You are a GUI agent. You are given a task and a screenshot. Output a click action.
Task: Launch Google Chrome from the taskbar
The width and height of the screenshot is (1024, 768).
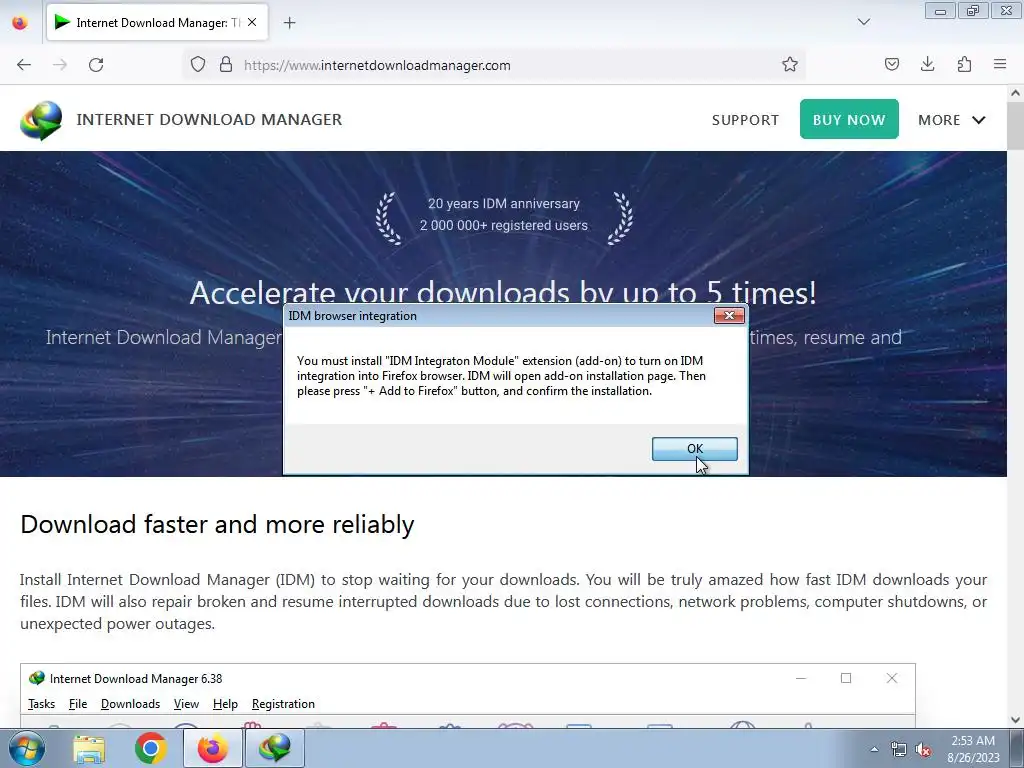click(150, 748)
